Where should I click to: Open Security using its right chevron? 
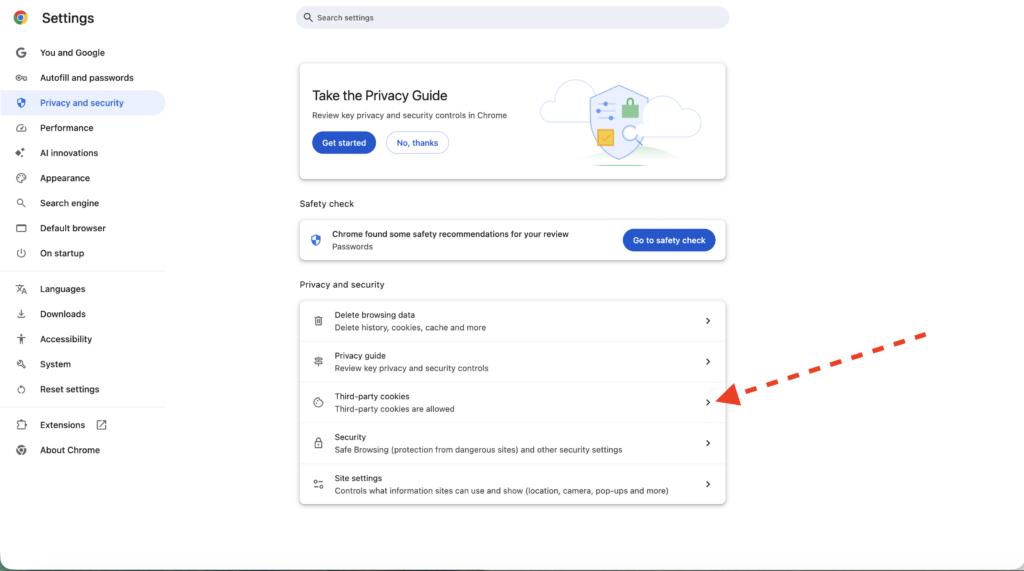tap(708, 443)
